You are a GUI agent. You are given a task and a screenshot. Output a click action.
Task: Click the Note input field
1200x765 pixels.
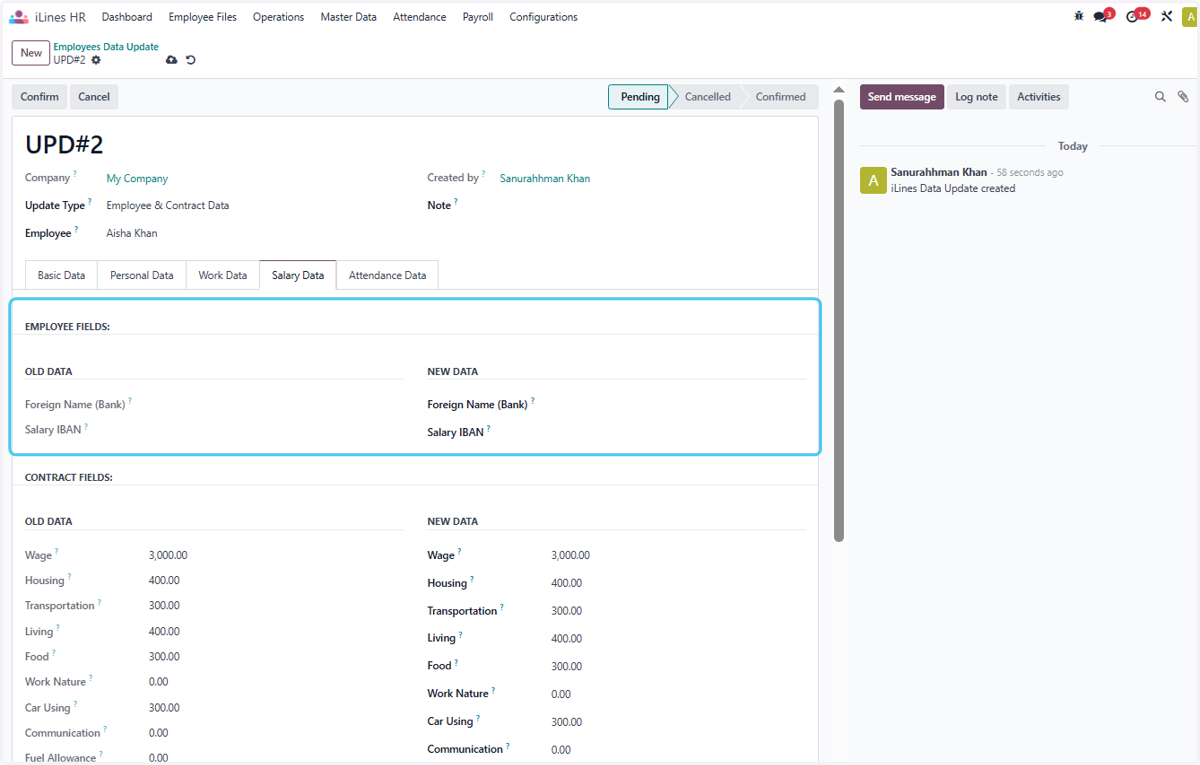pos(654,205)
